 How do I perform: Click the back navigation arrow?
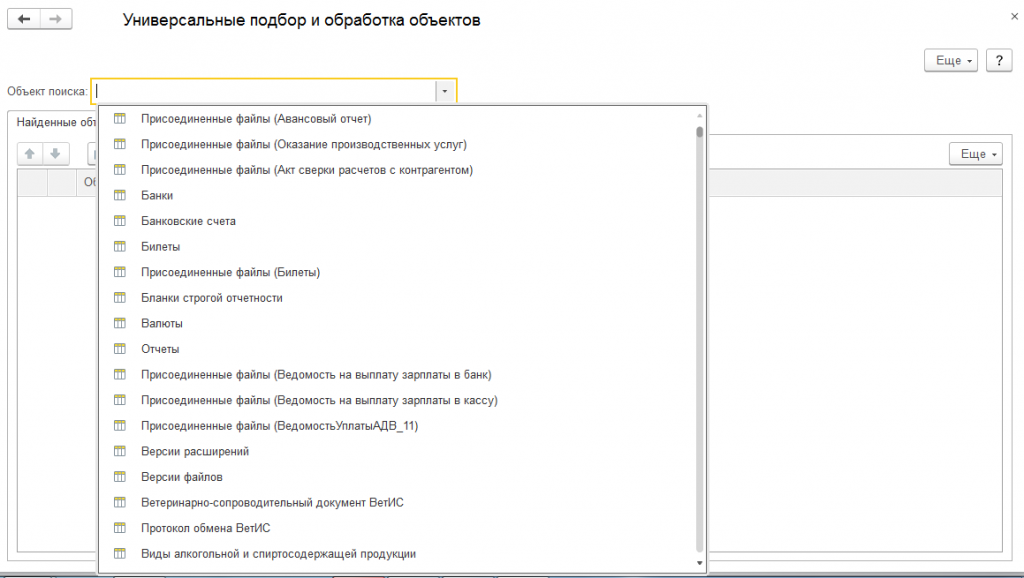pyautogui.click(x=24, y=19)
